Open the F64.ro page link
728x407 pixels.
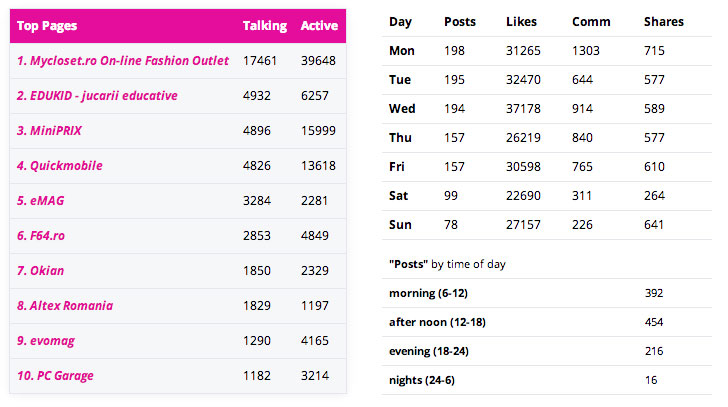tap(41, 236)
